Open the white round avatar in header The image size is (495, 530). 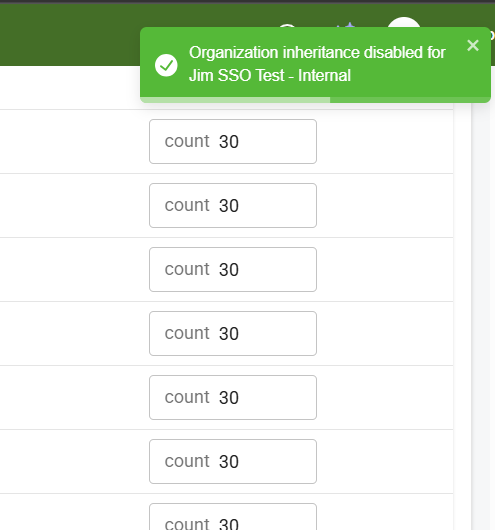point(404,22)
